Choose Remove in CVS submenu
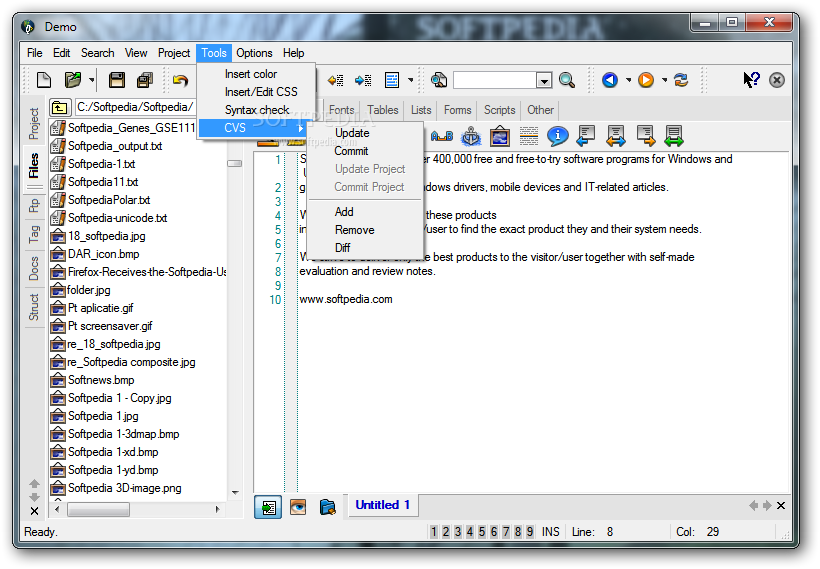Image resolution: width=820 pixels, height=569 pixels. [355, 230]
